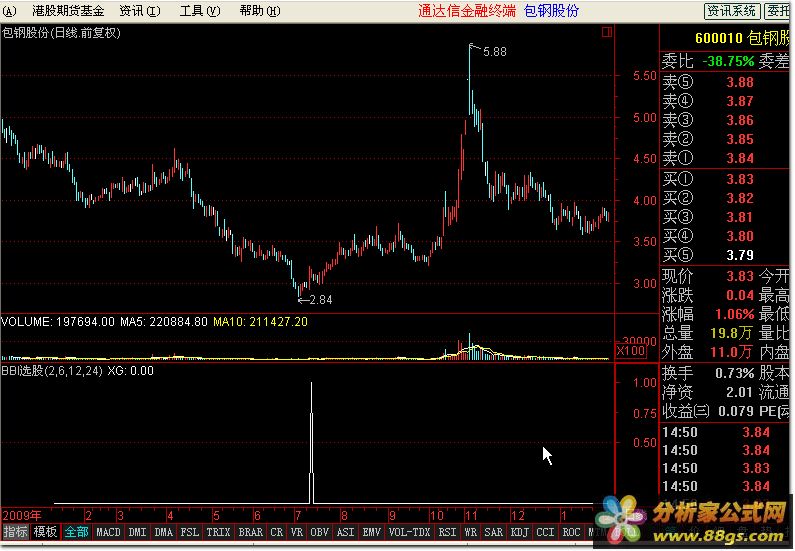Click the VOLUME: 197694.00 label
Screen dimensions: 795x551
58,322
